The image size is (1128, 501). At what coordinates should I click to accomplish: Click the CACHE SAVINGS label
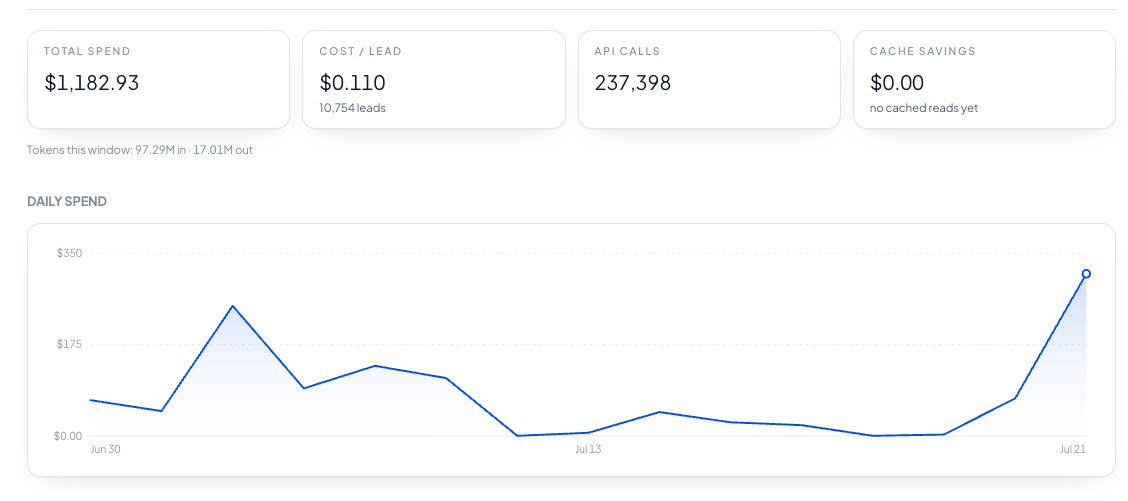pyautogui.click(x=922, y=52)
